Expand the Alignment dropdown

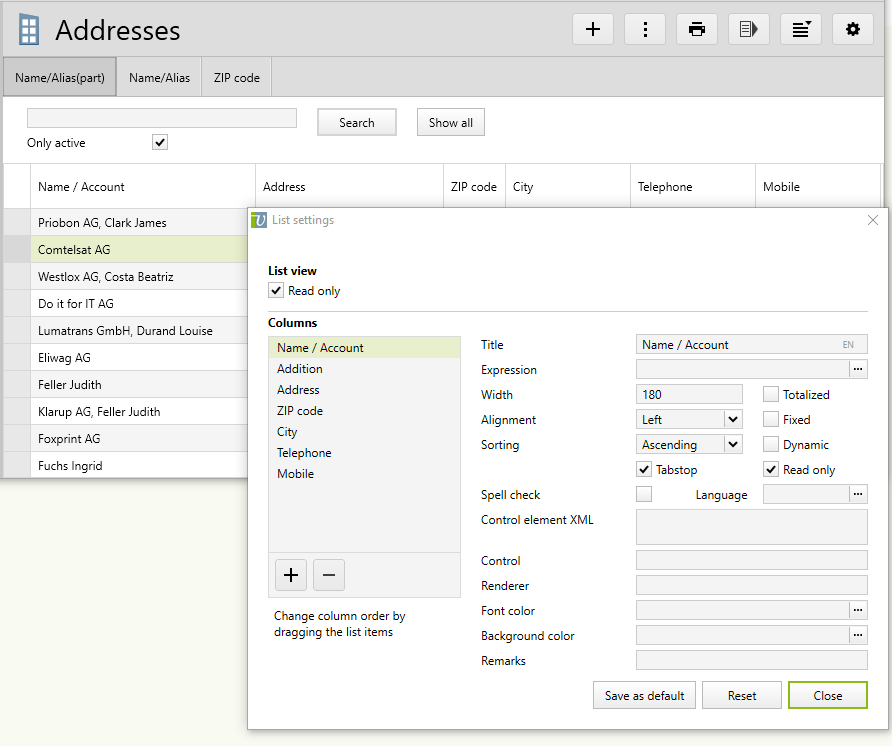732,420
